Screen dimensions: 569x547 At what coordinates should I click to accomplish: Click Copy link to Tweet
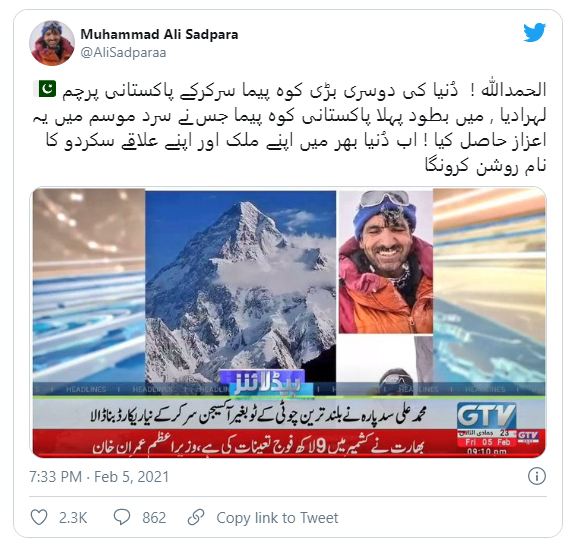[x=277, y=518]
